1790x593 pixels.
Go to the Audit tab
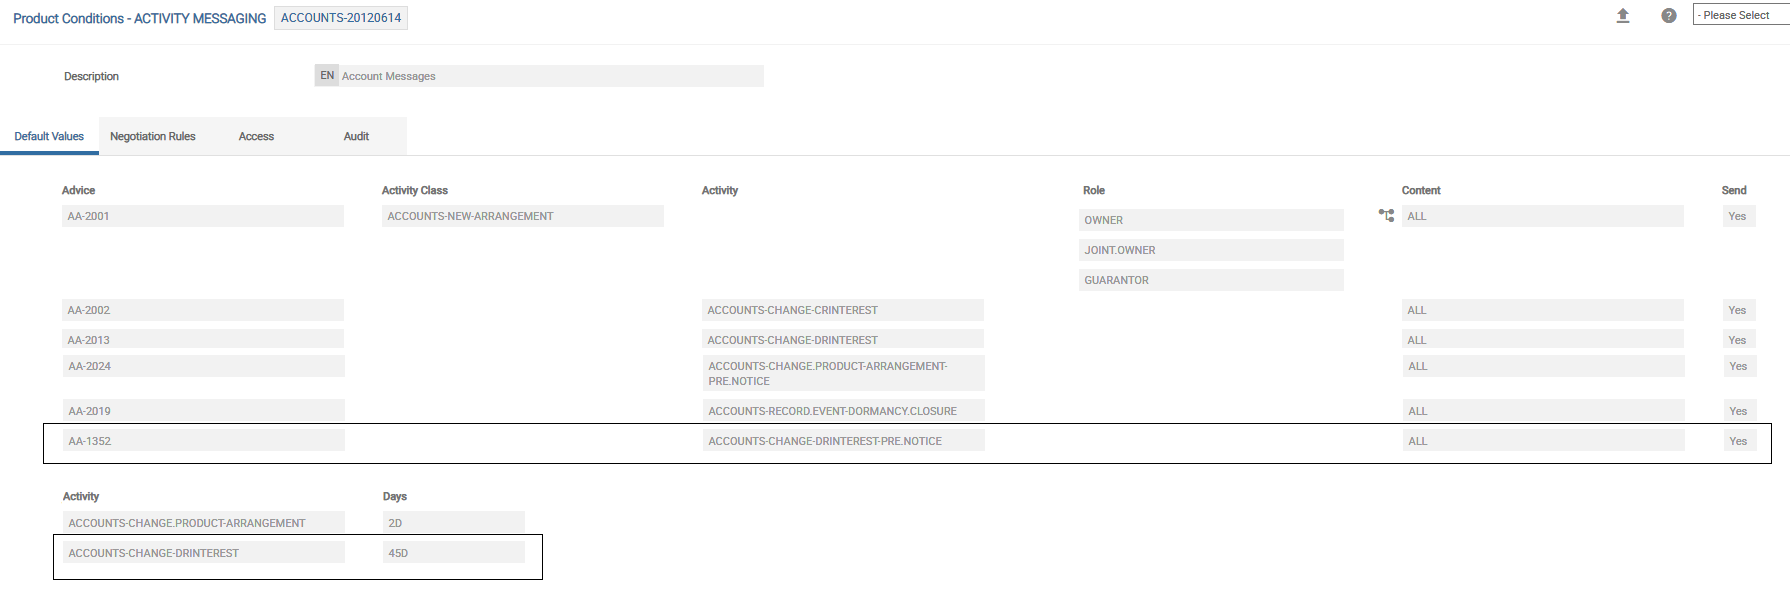tap(356, 137)
